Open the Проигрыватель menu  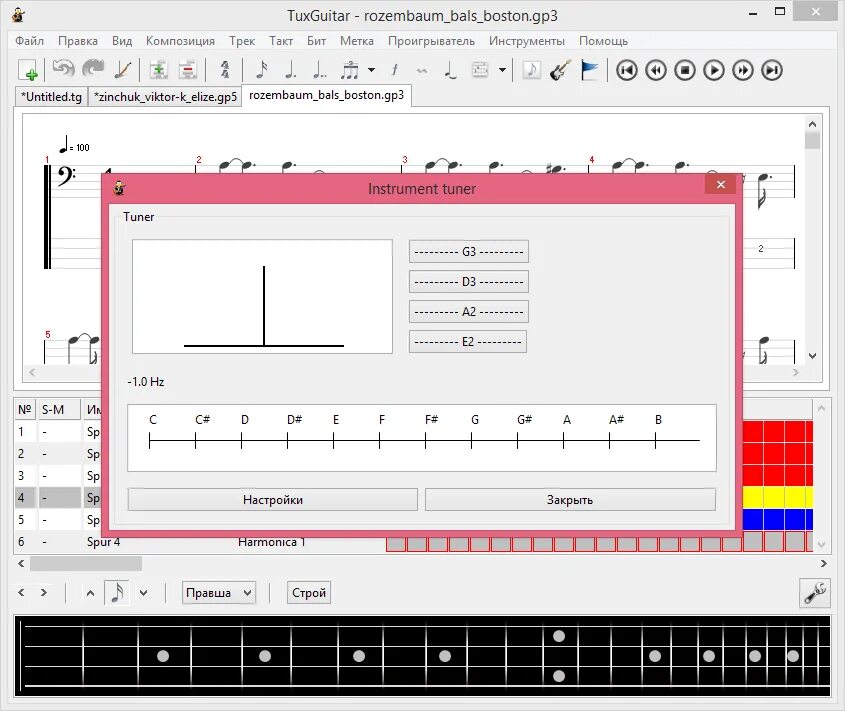431,41
